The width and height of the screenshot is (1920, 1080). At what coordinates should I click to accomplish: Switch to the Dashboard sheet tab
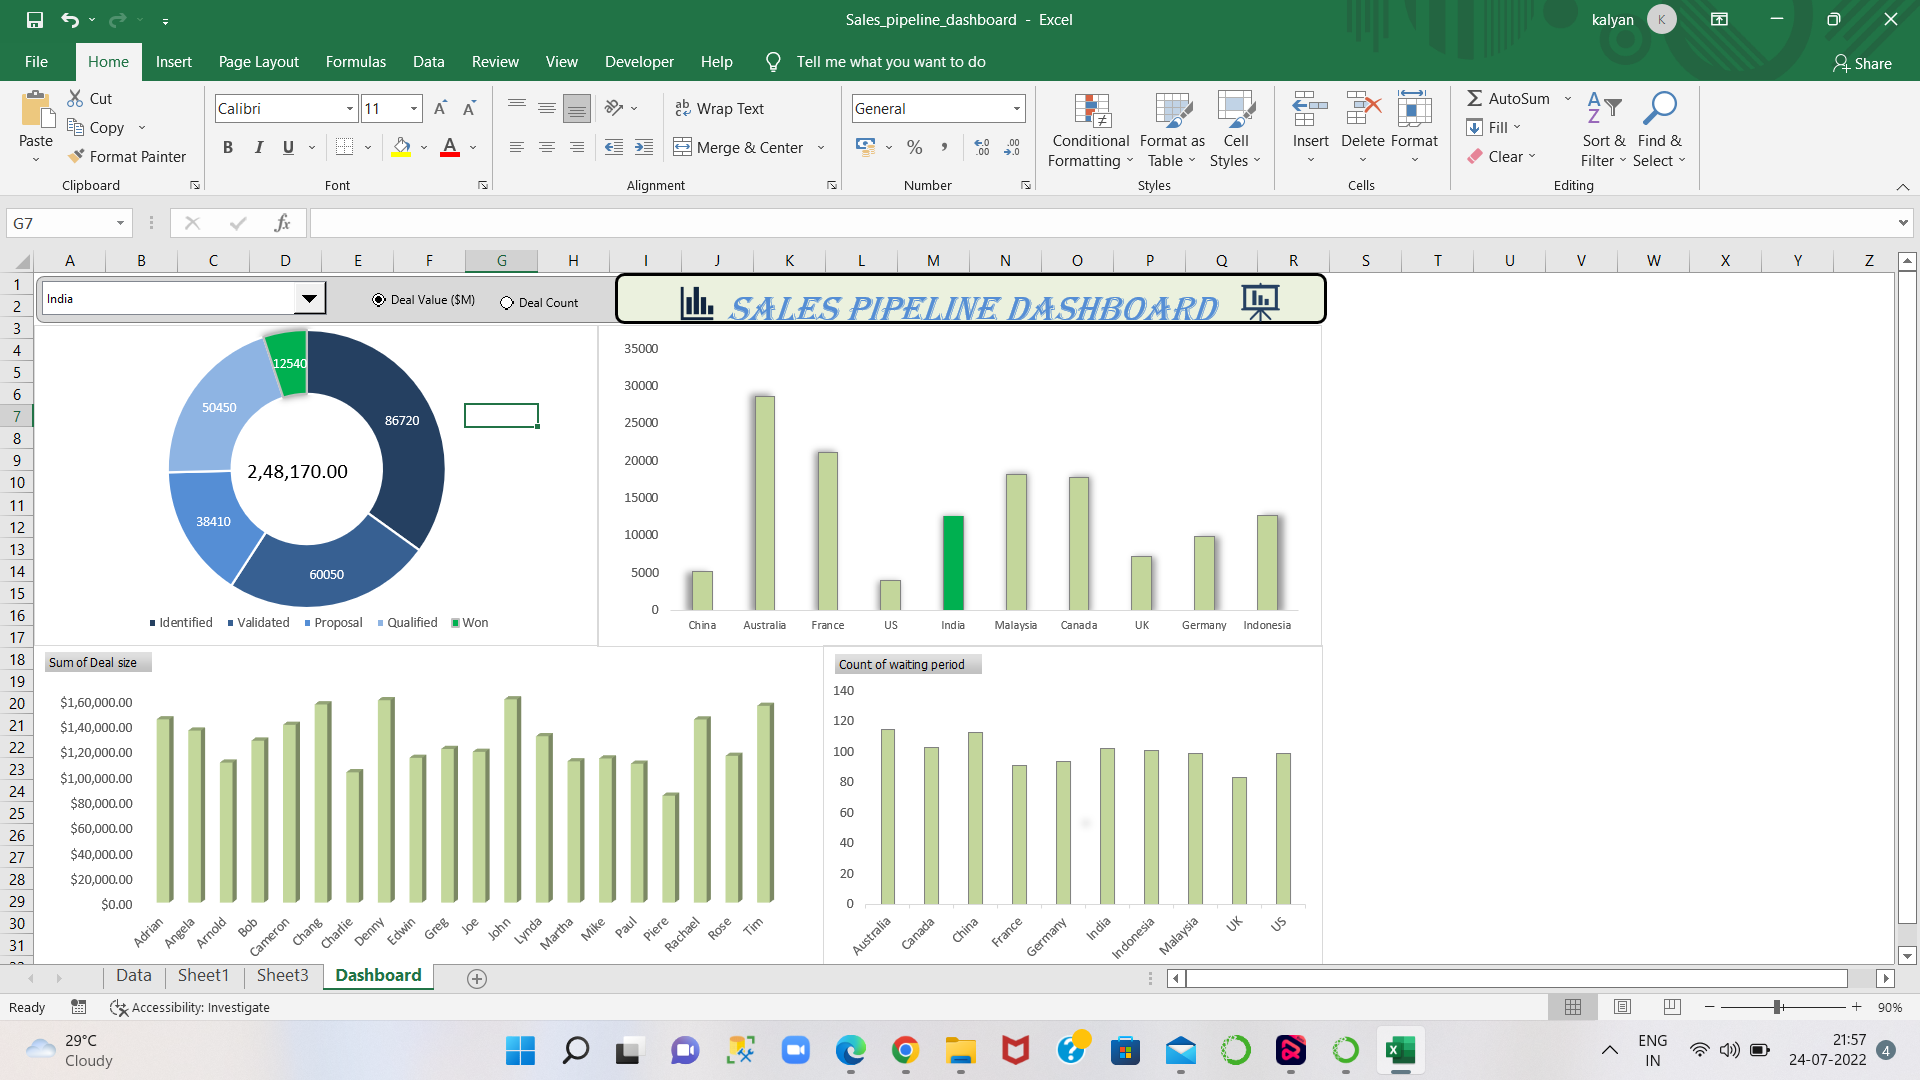coord(378,975)
